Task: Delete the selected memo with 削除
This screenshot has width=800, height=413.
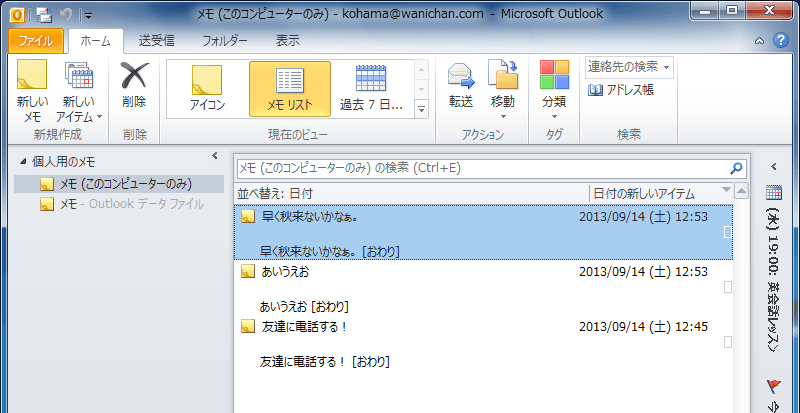Action: point(134,85)
